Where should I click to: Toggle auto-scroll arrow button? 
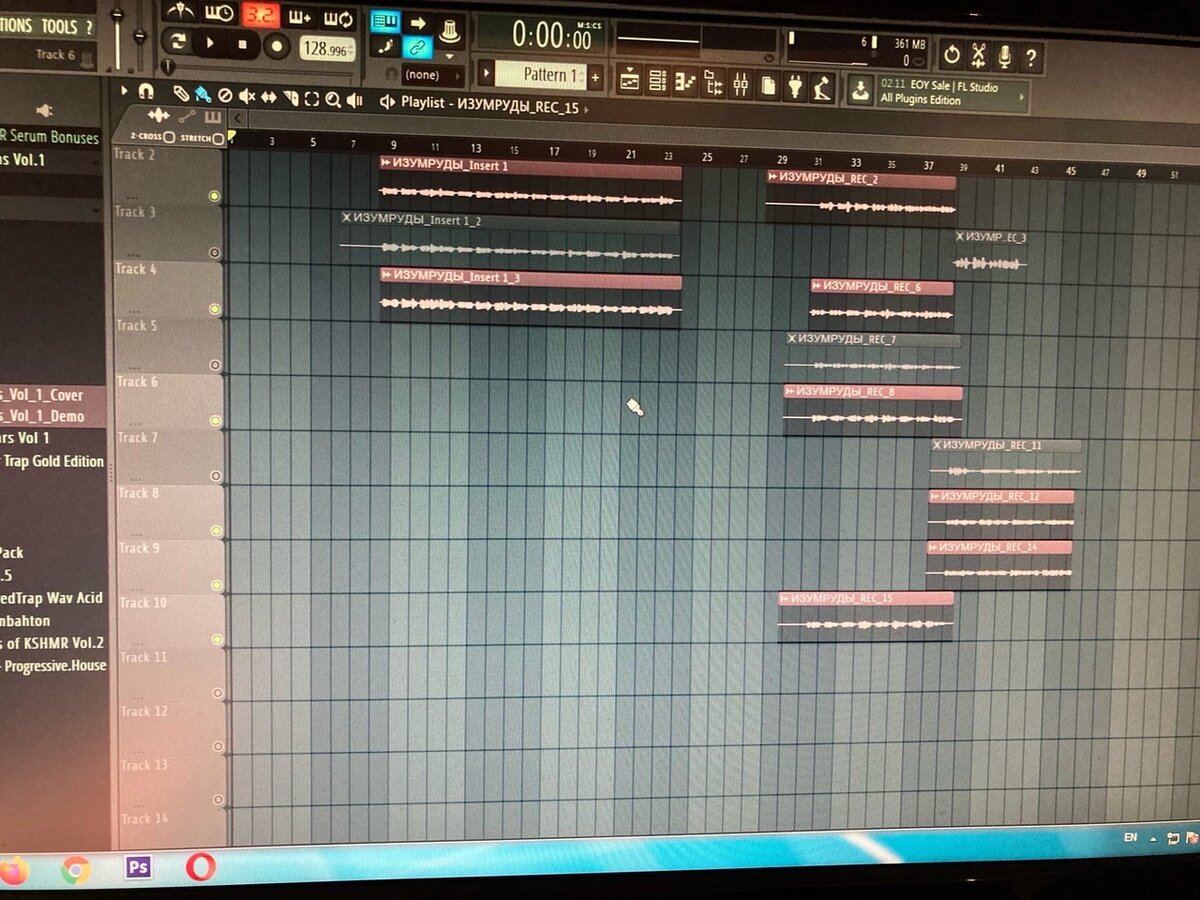418,22
